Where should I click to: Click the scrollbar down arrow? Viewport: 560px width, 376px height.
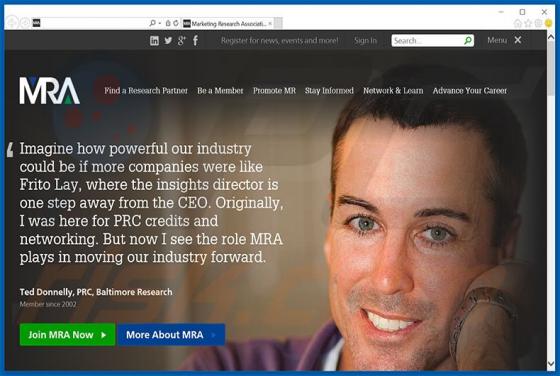click(551, 364)
